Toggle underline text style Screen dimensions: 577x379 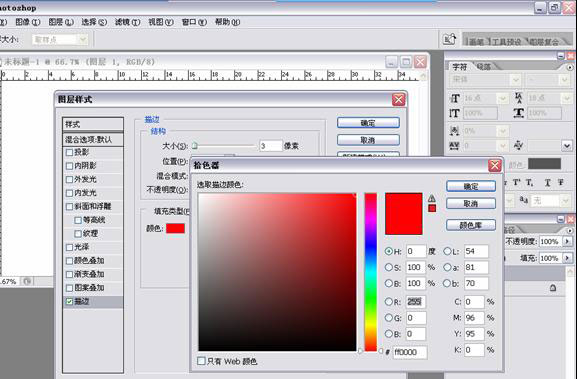click(548, 183)
